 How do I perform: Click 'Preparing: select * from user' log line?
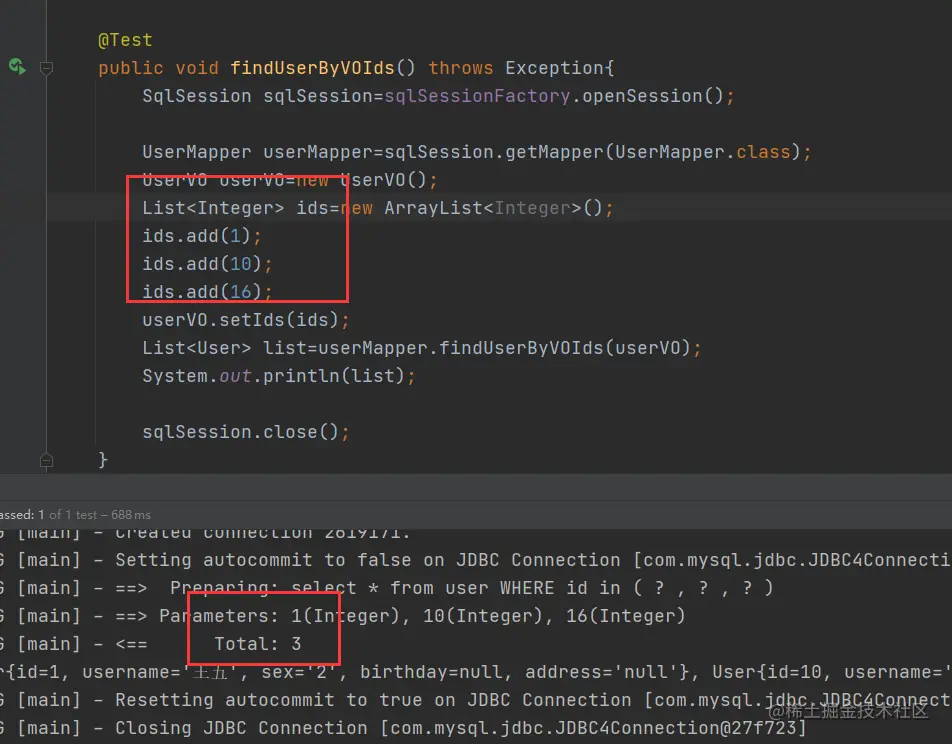(387, 588)
